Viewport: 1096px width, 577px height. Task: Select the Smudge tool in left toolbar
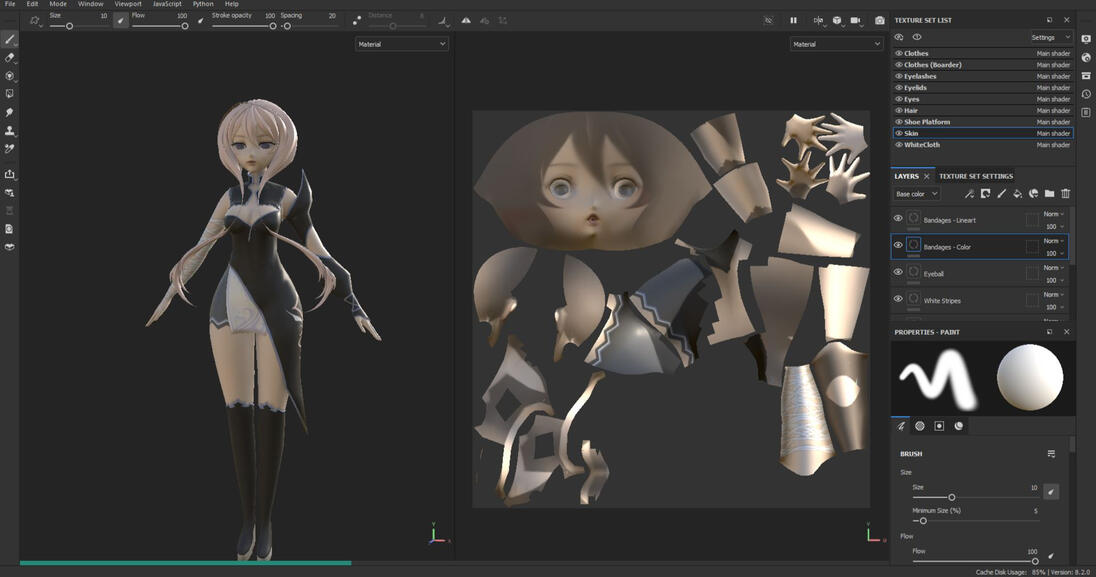(10, 112)
